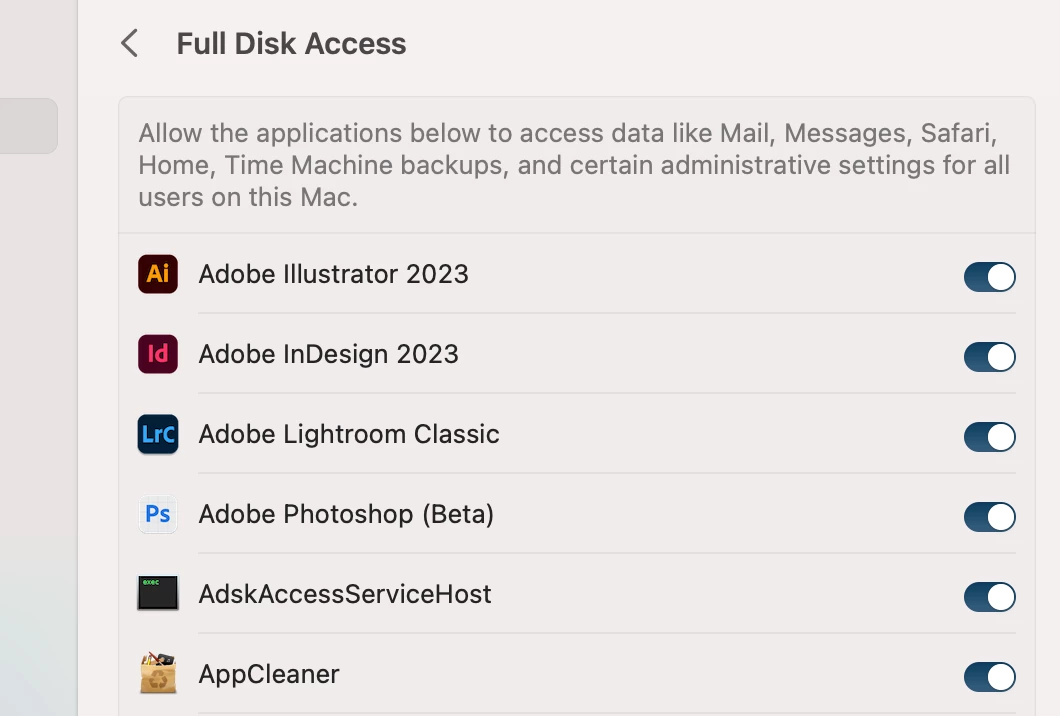Select the Adobe Photoshop (Beta) entry text
Viewport: 1060px width, 716px height.
346,514
